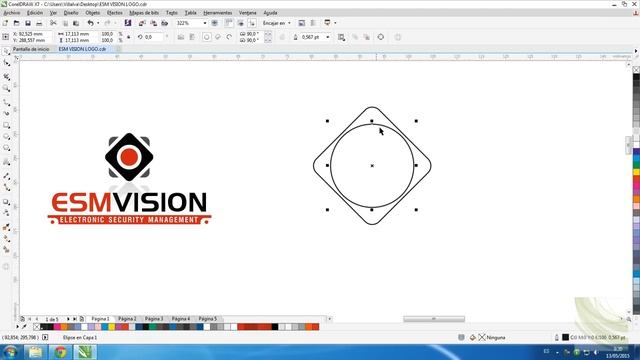Viewport: 640px width, 360px height.
Task: Click the Convert to curves icon
Action: [380, 37]
